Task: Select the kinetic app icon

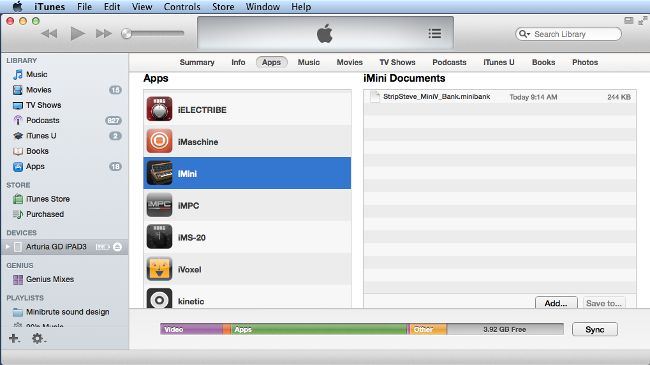Action: click(159, 299)
